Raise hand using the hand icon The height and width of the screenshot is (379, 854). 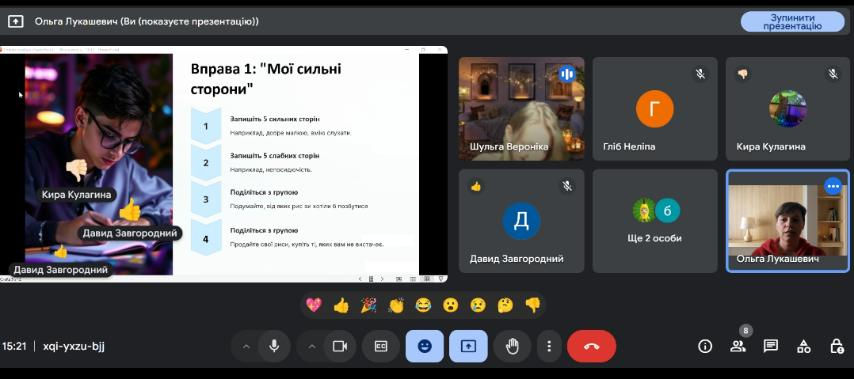point(512,346)
